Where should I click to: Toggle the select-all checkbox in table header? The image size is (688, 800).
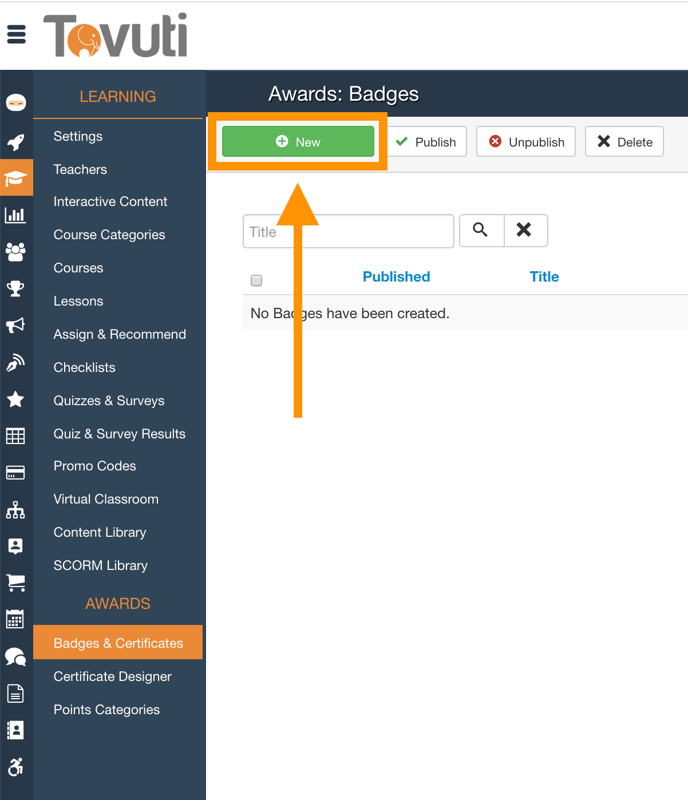point(256,280)
